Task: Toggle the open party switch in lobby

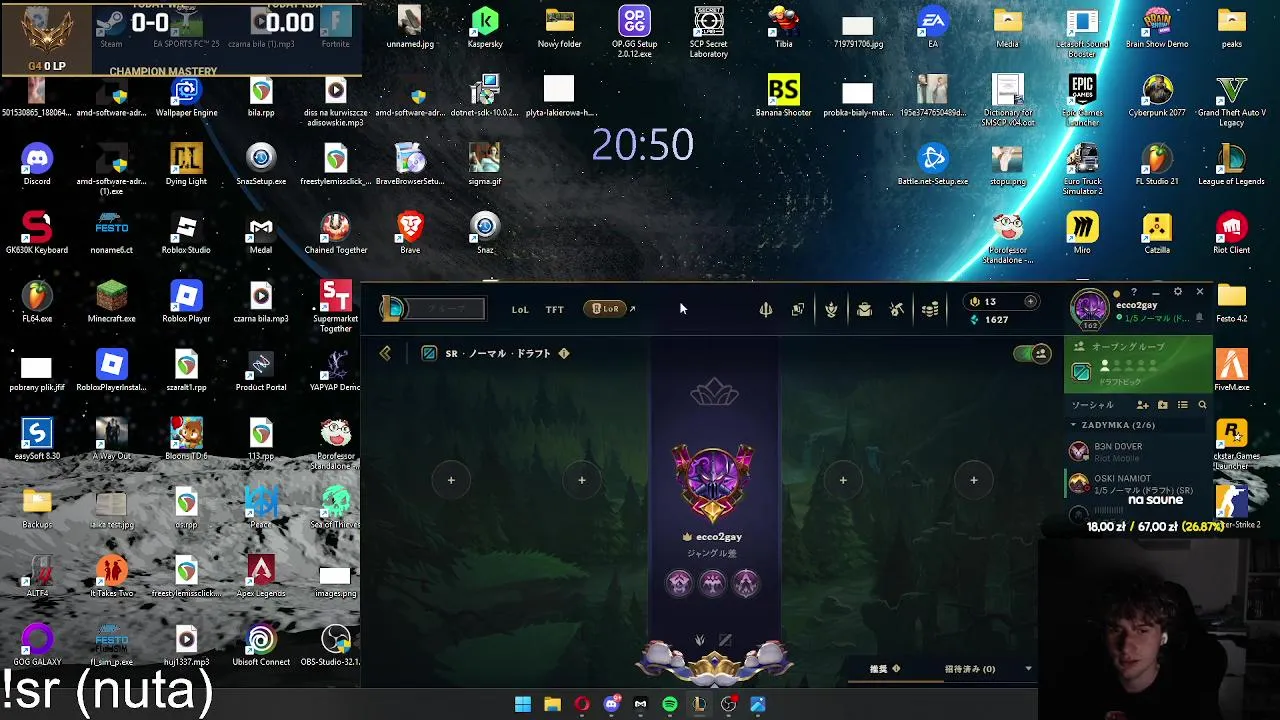Action: [1032, 353]
